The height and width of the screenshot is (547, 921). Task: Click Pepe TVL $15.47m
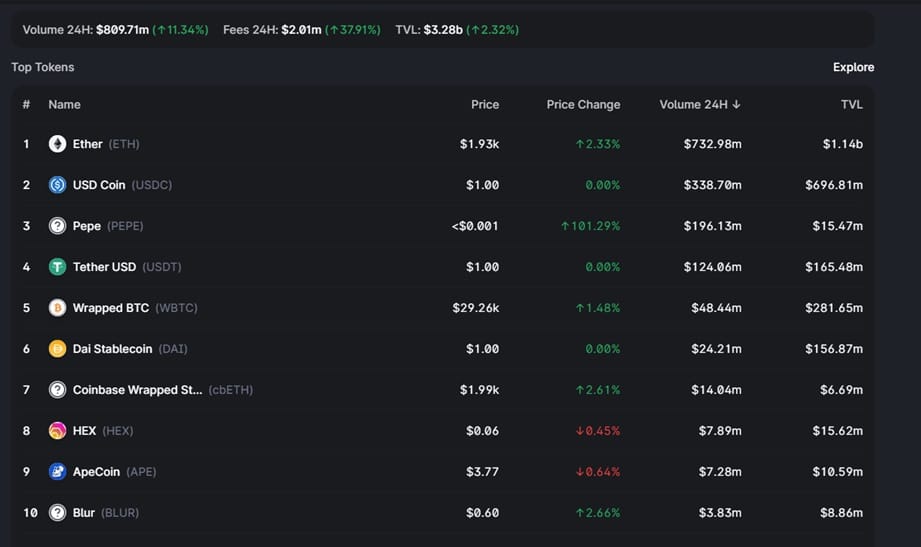pyautogui.click(x=838, y=226)
